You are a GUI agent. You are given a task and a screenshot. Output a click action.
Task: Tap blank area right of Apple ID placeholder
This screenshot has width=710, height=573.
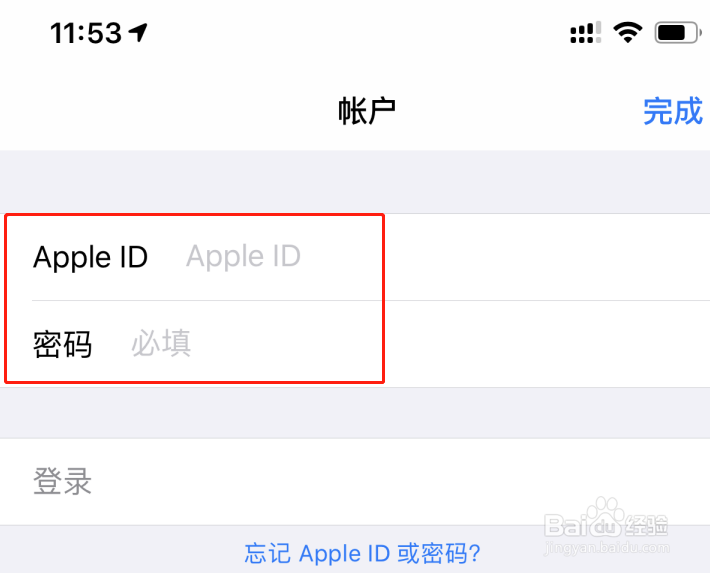(505, 256)
